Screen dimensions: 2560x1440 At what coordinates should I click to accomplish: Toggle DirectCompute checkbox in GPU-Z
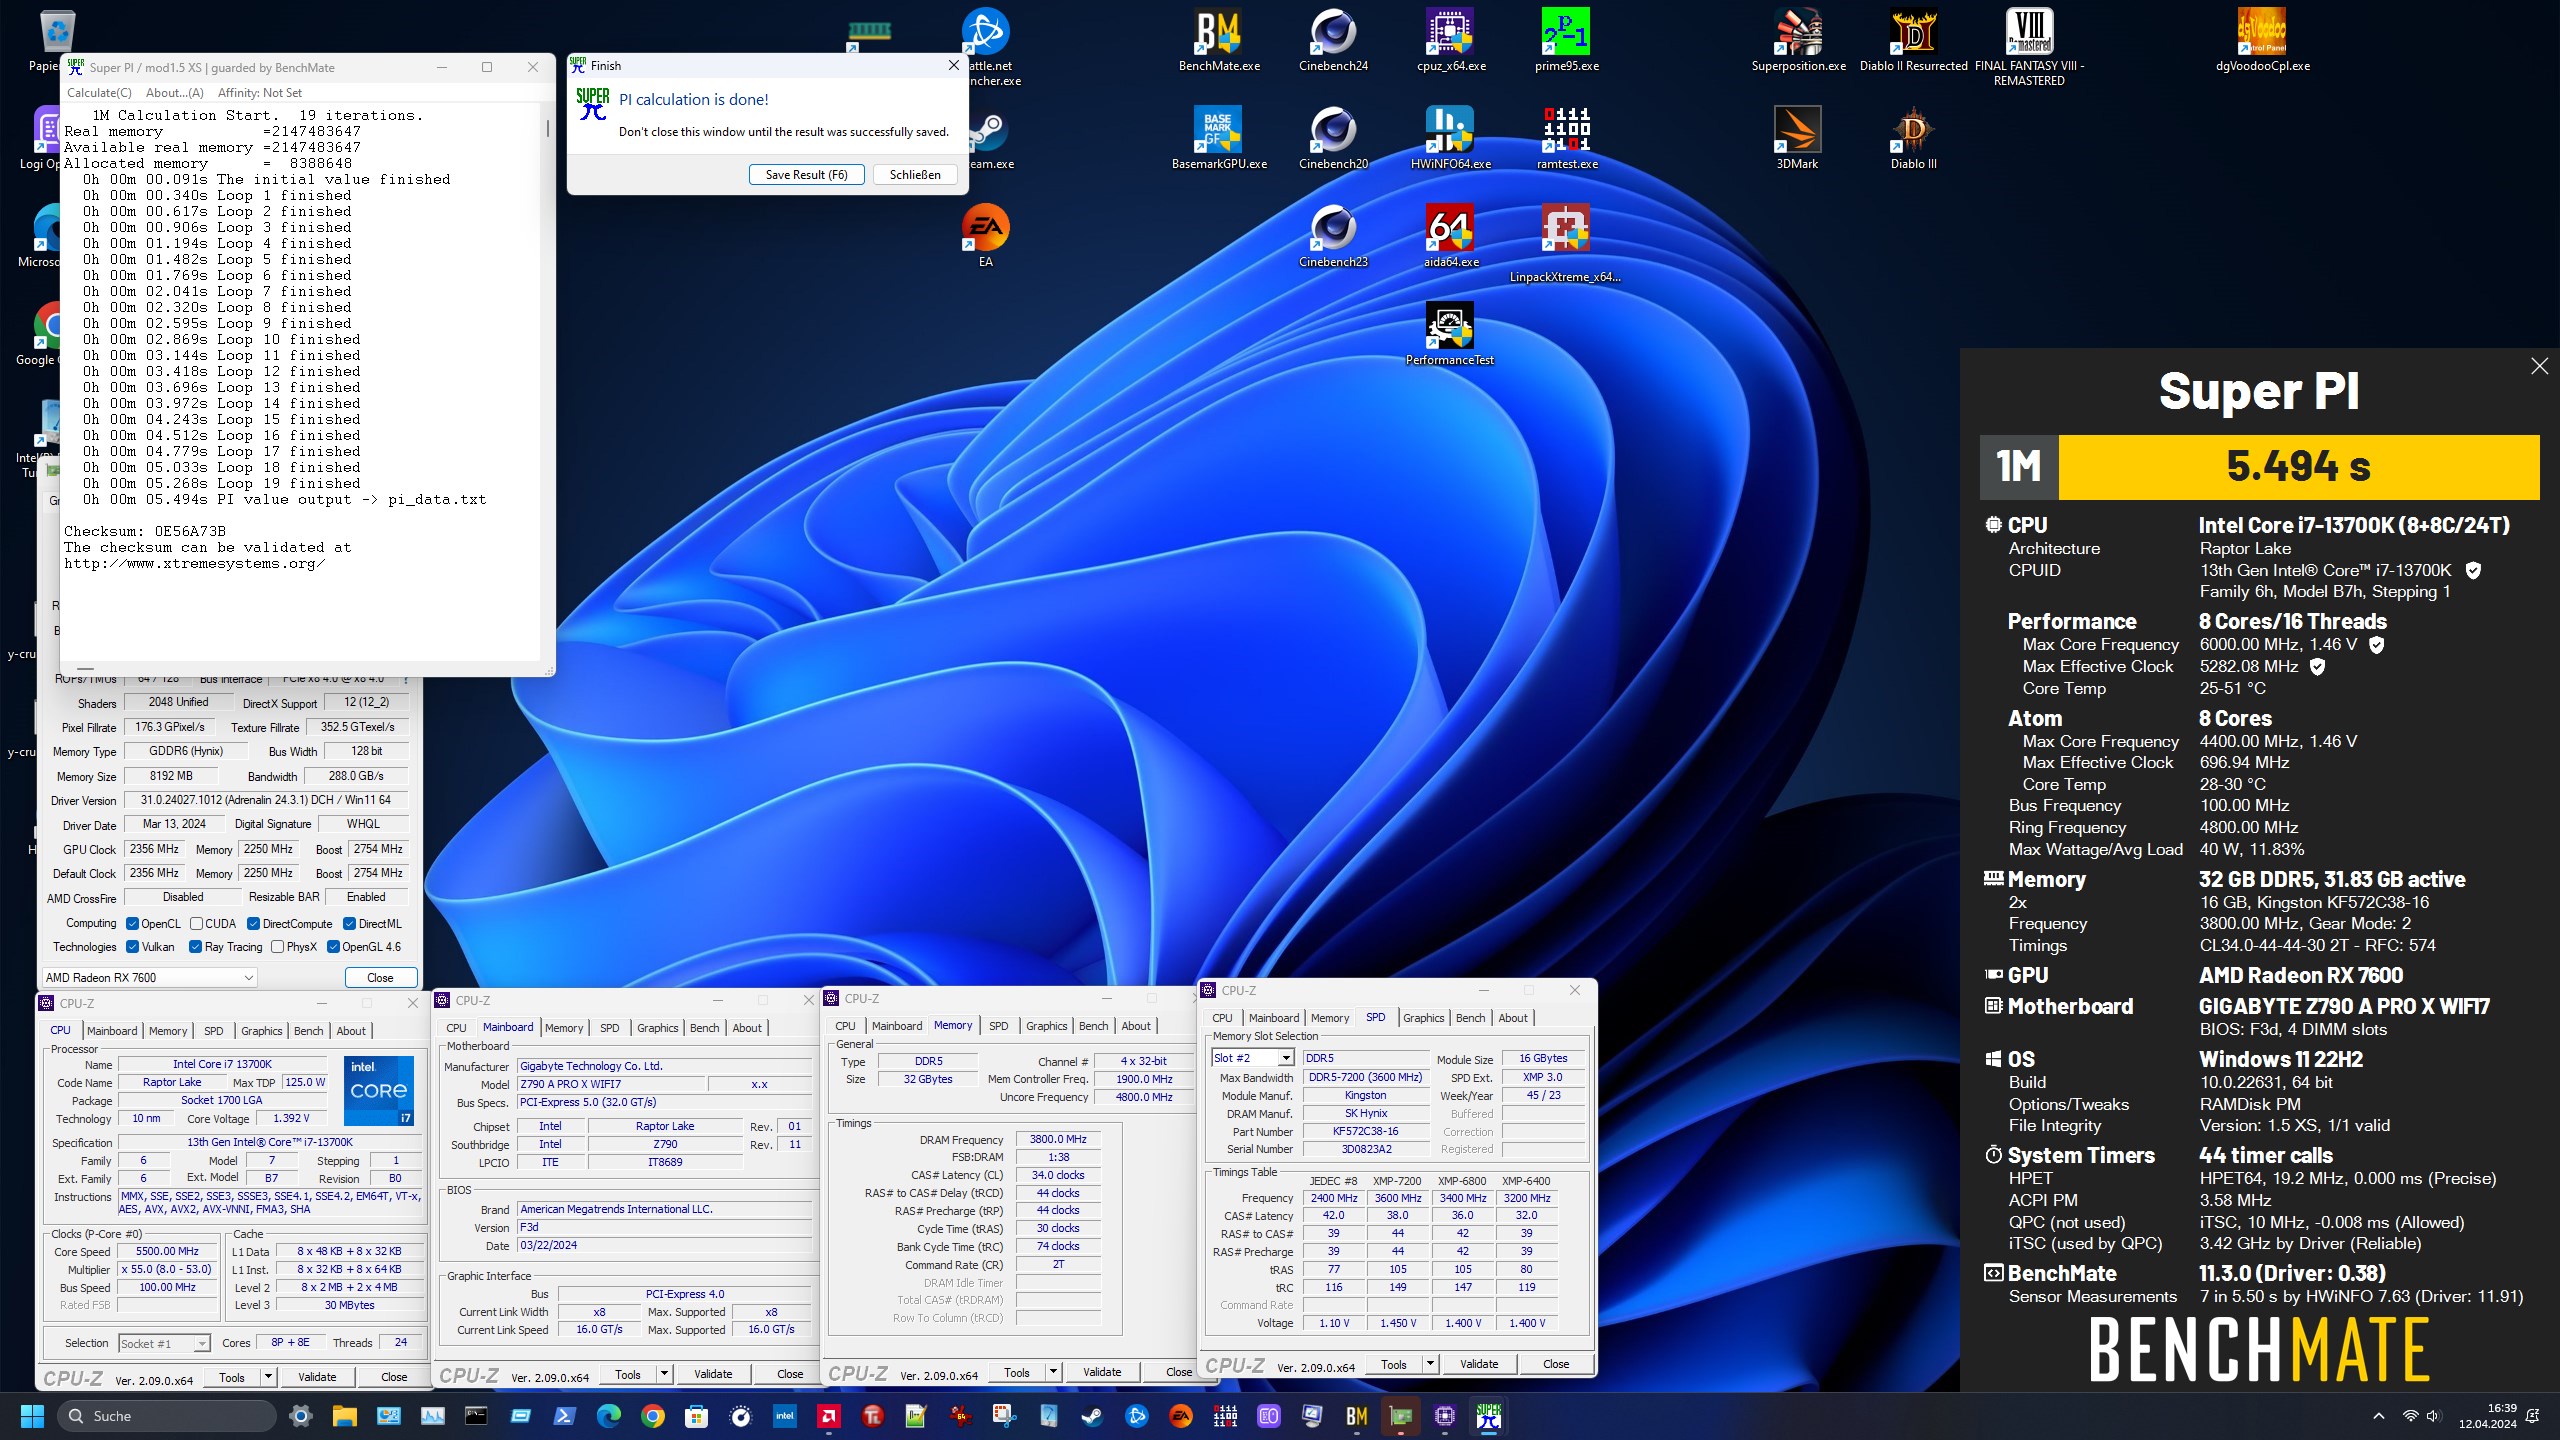[253, 923]
